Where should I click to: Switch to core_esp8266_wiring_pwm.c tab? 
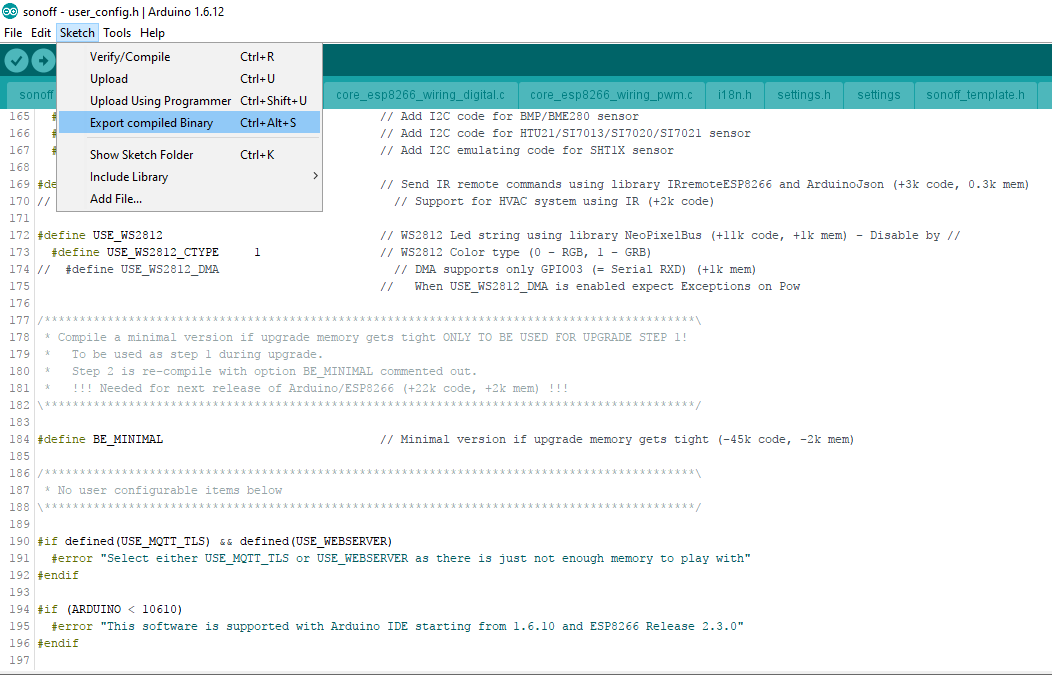(x=611, y=95)
